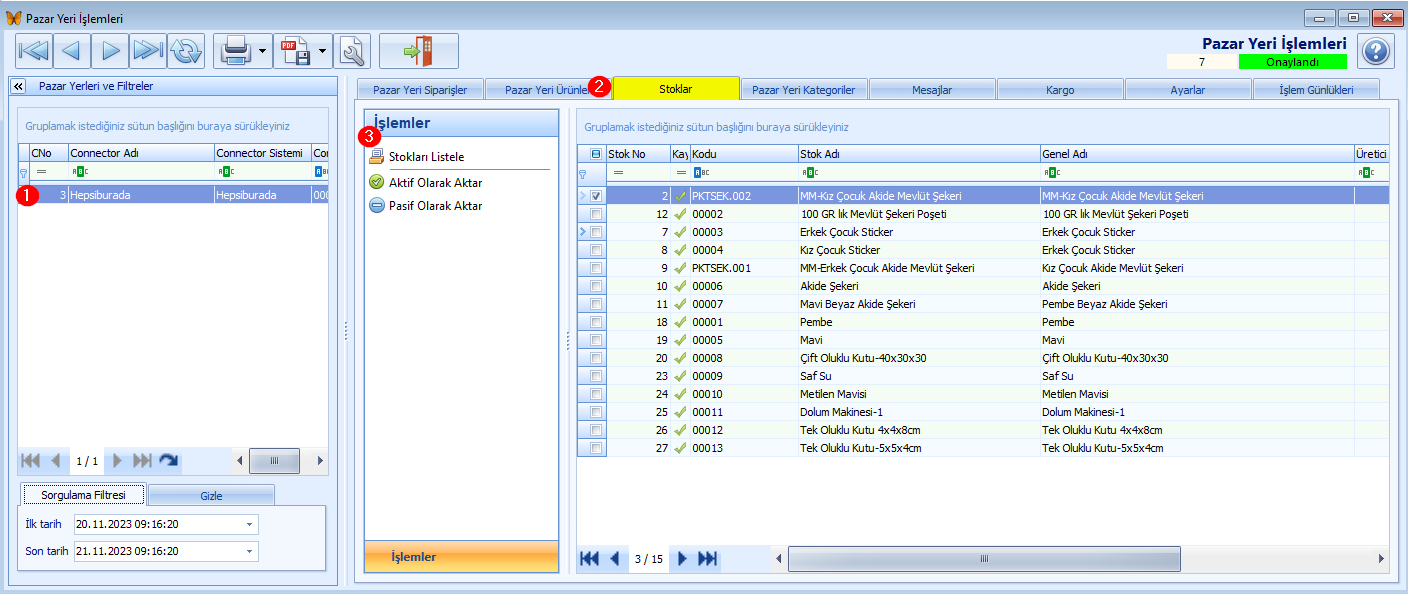
Task: Open İlk tarih date dropdown
Action: 248,524
